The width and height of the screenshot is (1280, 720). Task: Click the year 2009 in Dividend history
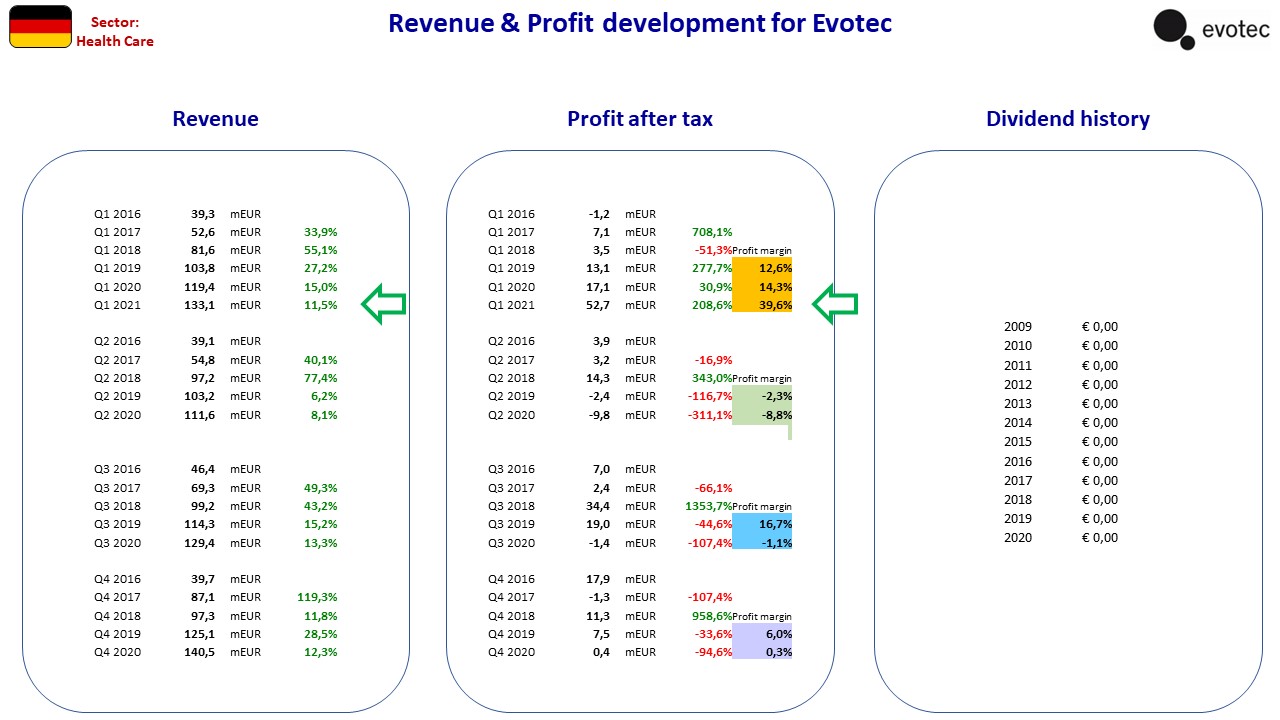pos(1018,326)
